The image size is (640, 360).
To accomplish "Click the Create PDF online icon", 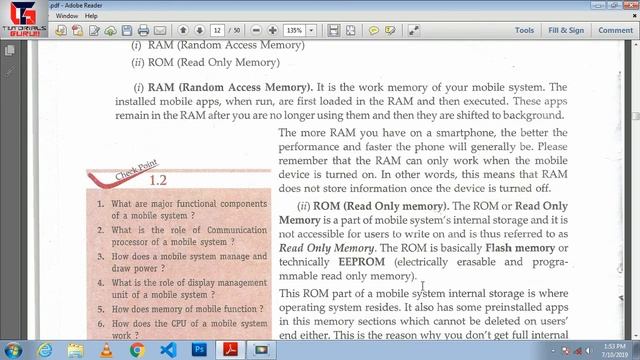I will tap(77, 31).
